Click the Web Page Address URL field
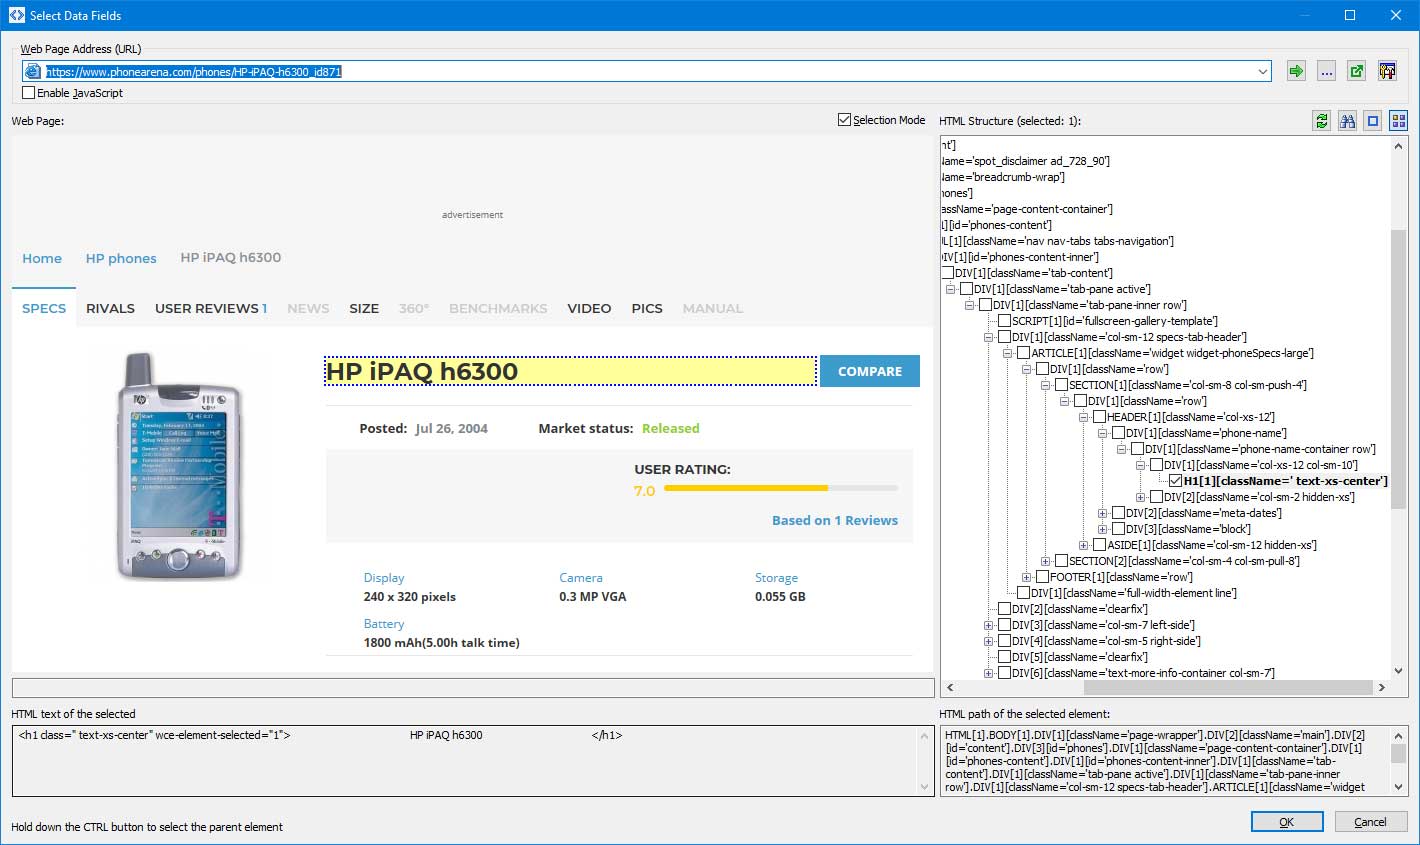The width and height of the screenshot is (1420, 845). [x=649, y=72]
